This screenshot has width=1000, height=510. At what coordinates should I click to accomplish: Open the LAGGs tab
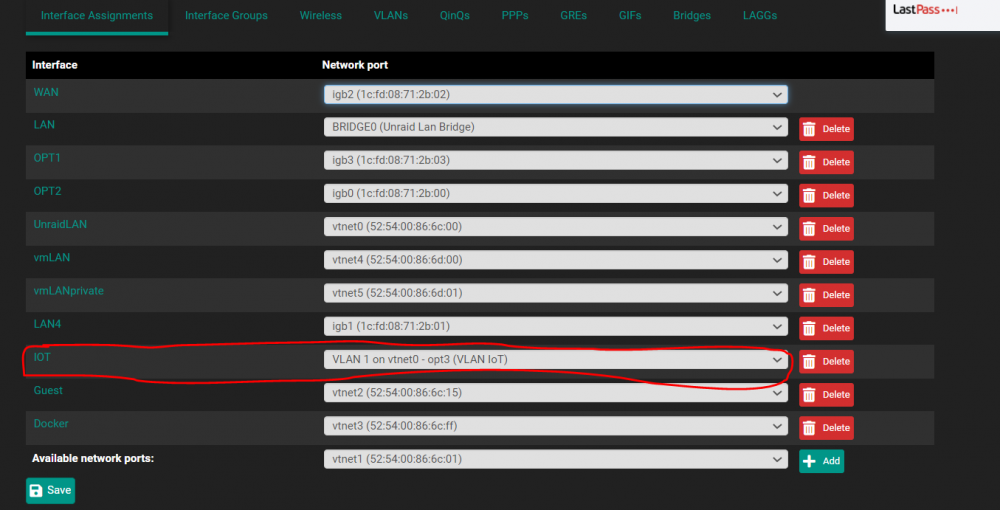point(760,15)
